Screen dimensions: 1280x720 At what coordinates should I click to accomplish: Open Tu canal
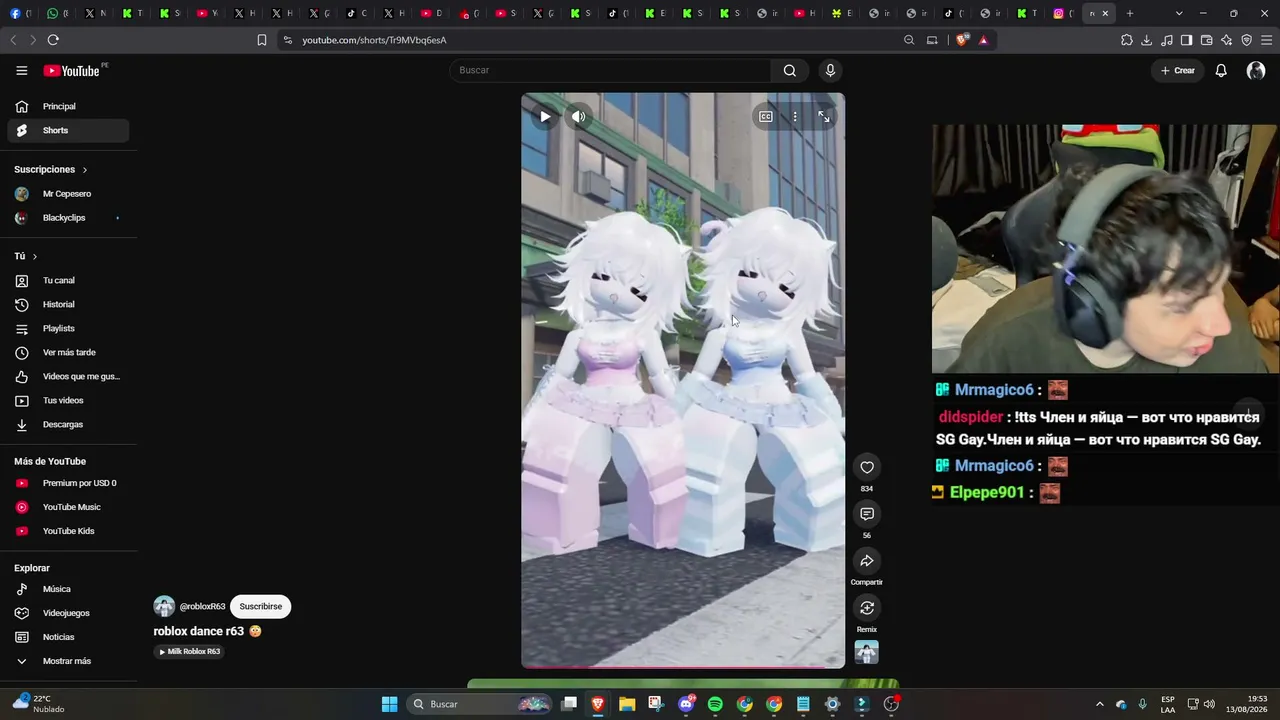point(68,281)
